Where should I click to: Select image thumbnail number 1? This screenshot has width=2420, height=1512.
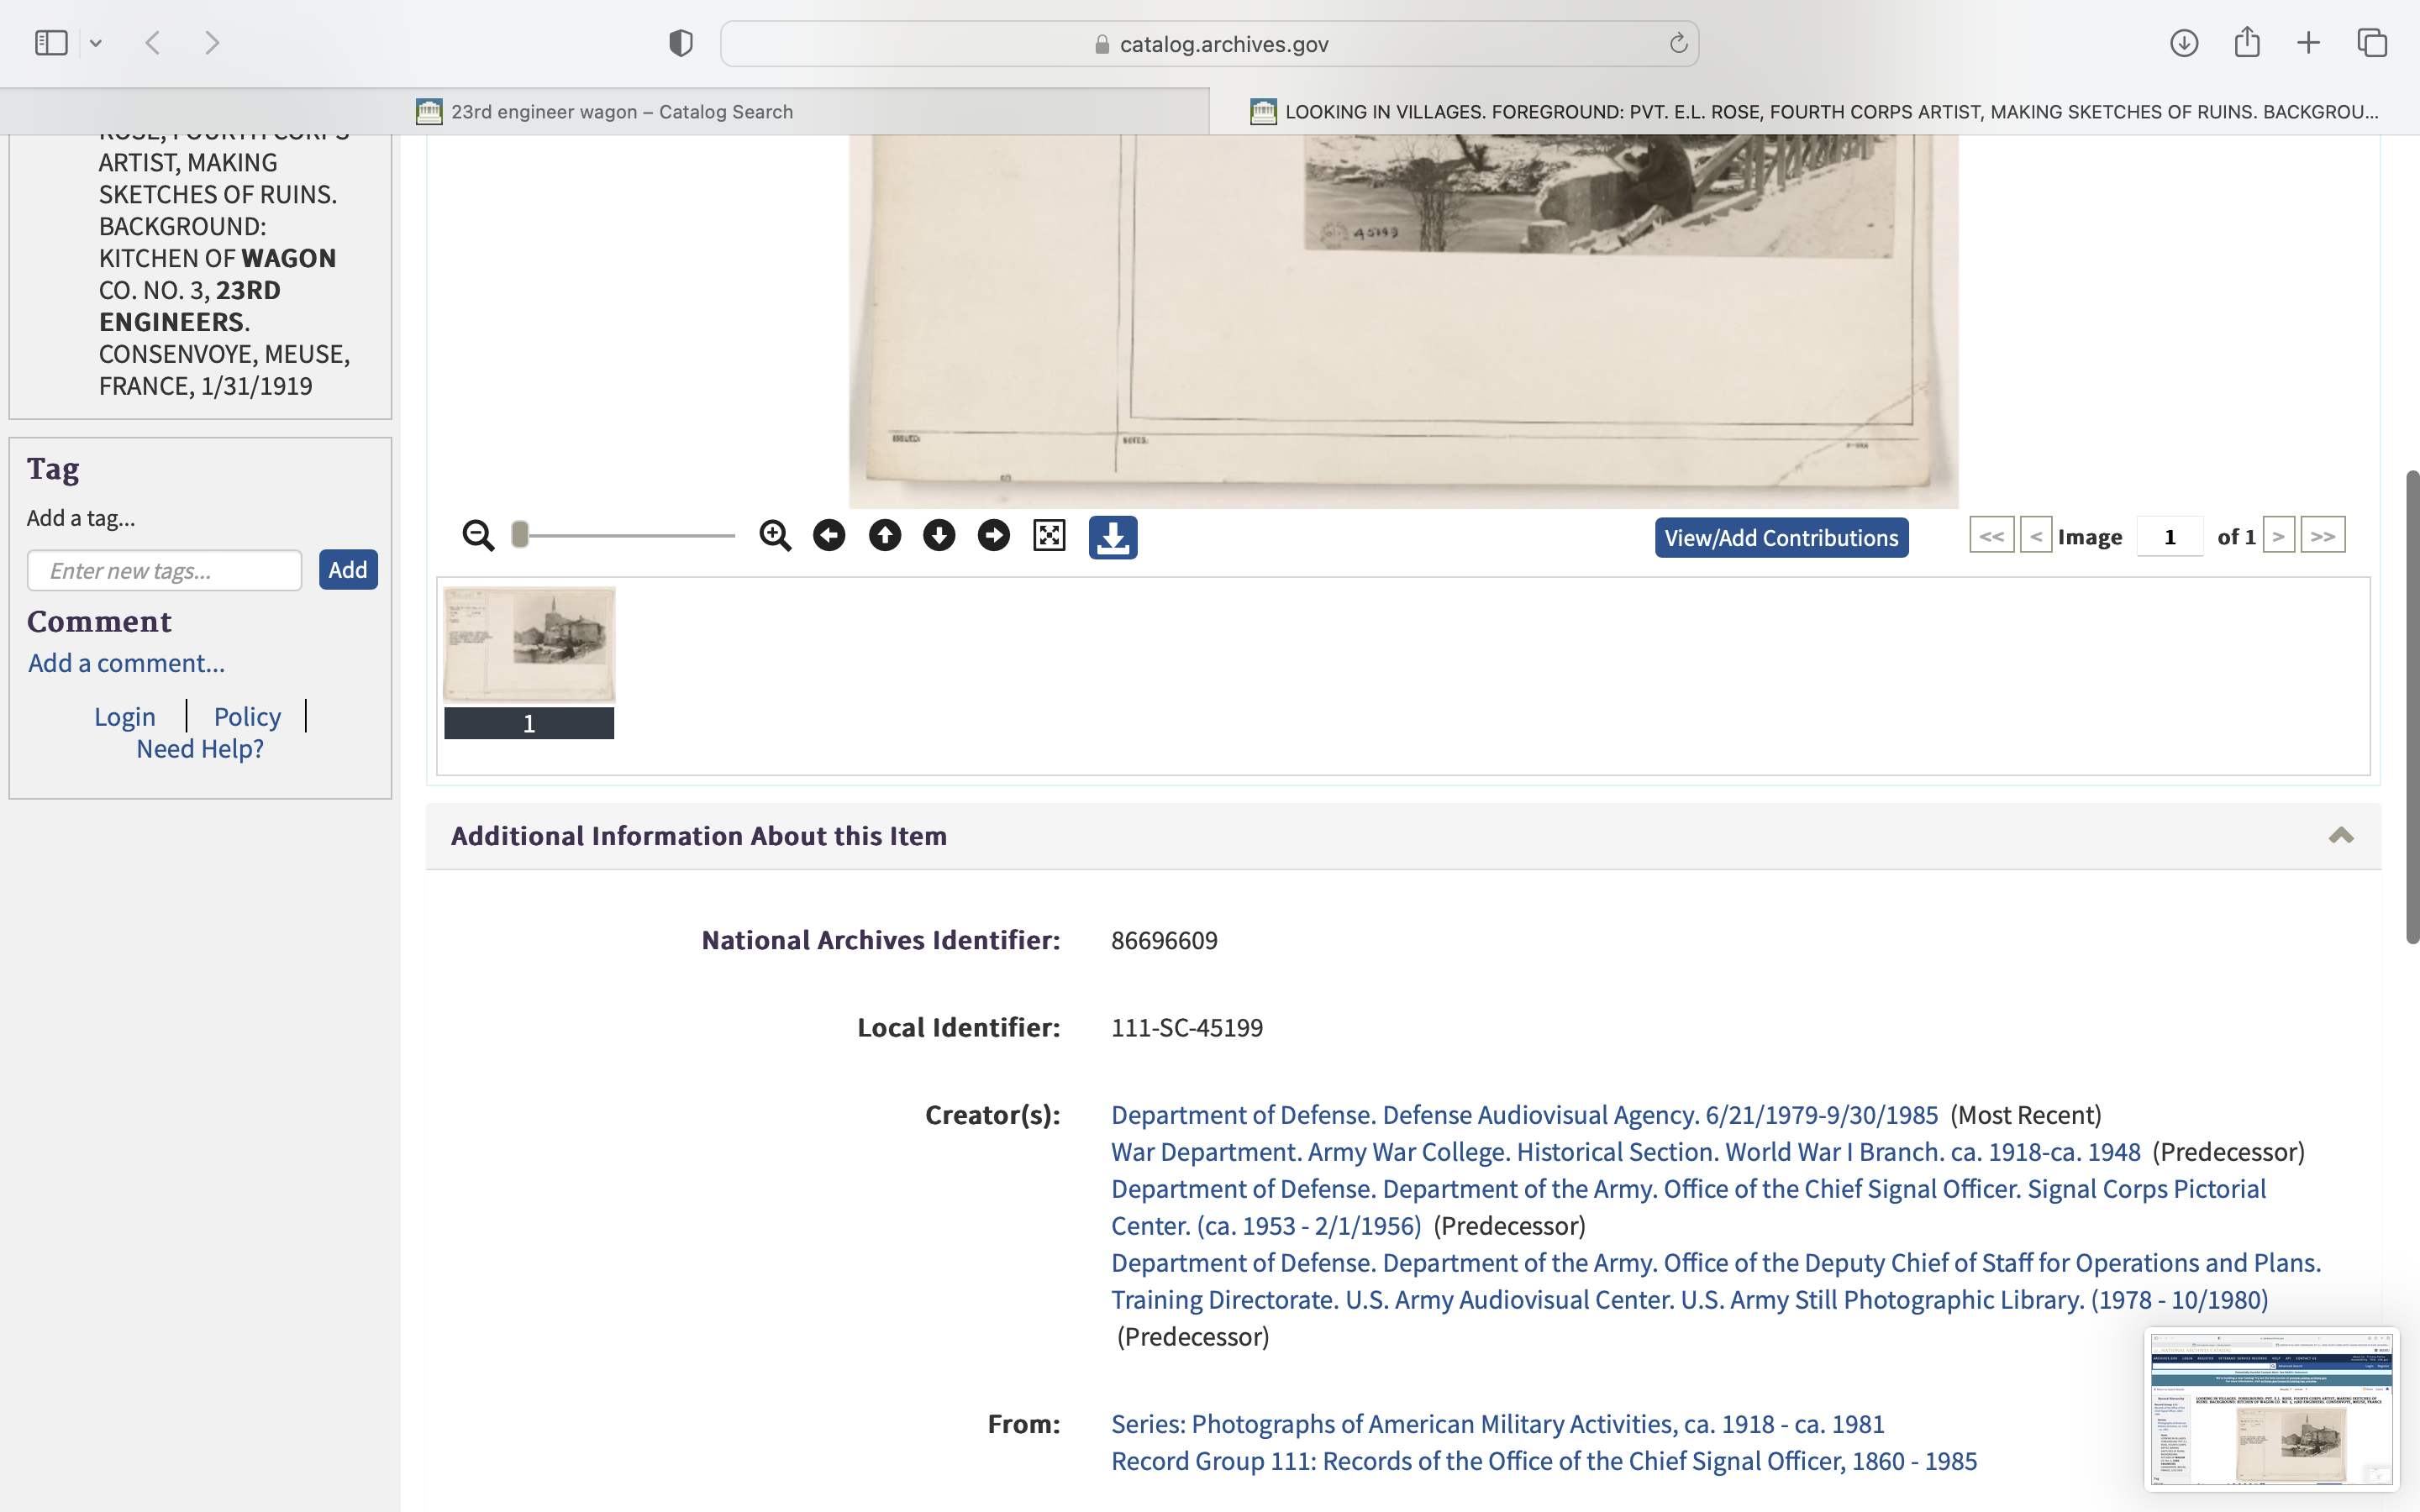pos(529,662)
